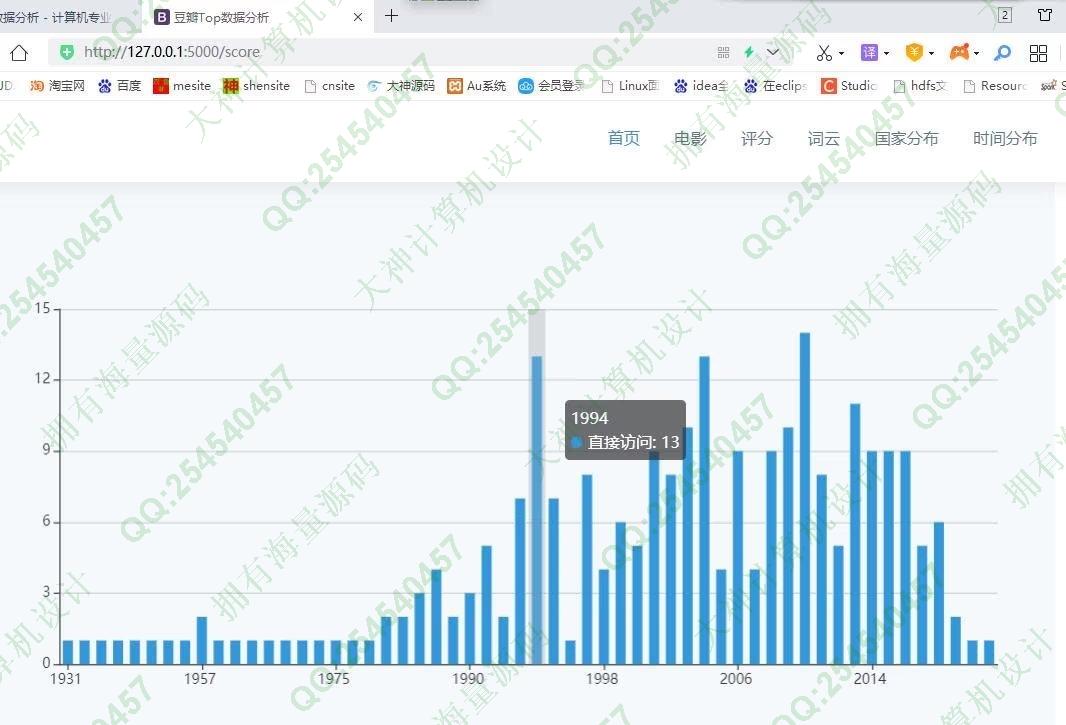Click the x-axis label 1998

602,678
